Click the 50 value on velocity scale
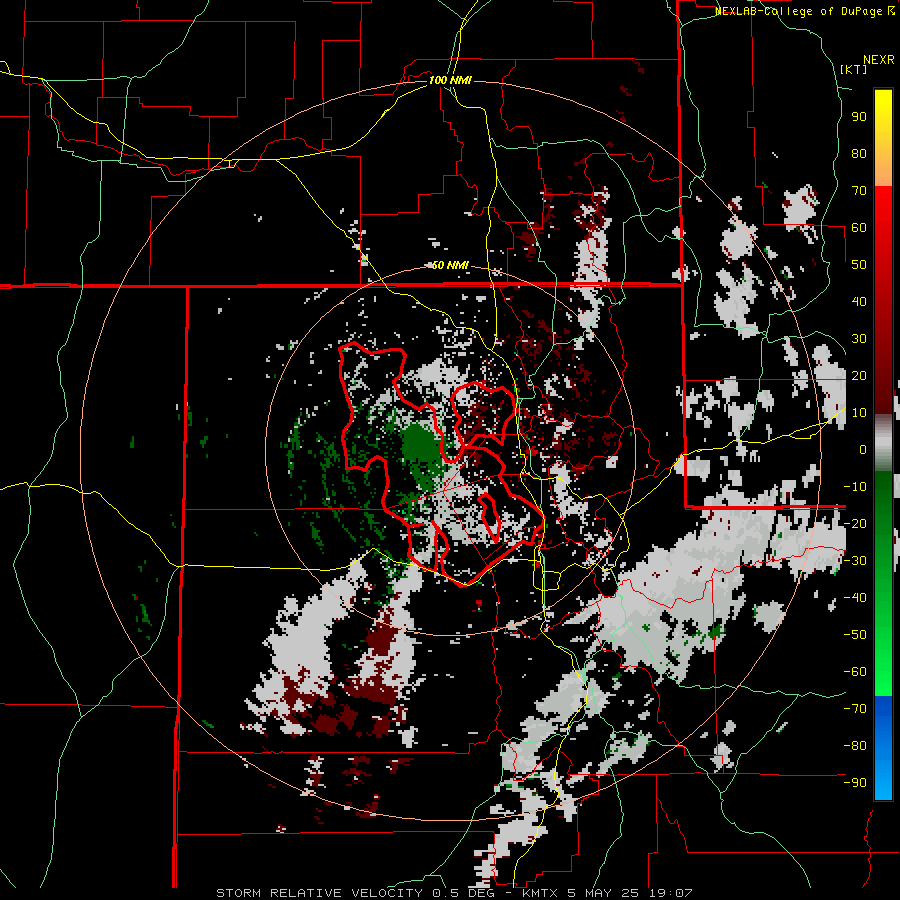This screenshot has height=900, width=900. (x=859, y=265)
